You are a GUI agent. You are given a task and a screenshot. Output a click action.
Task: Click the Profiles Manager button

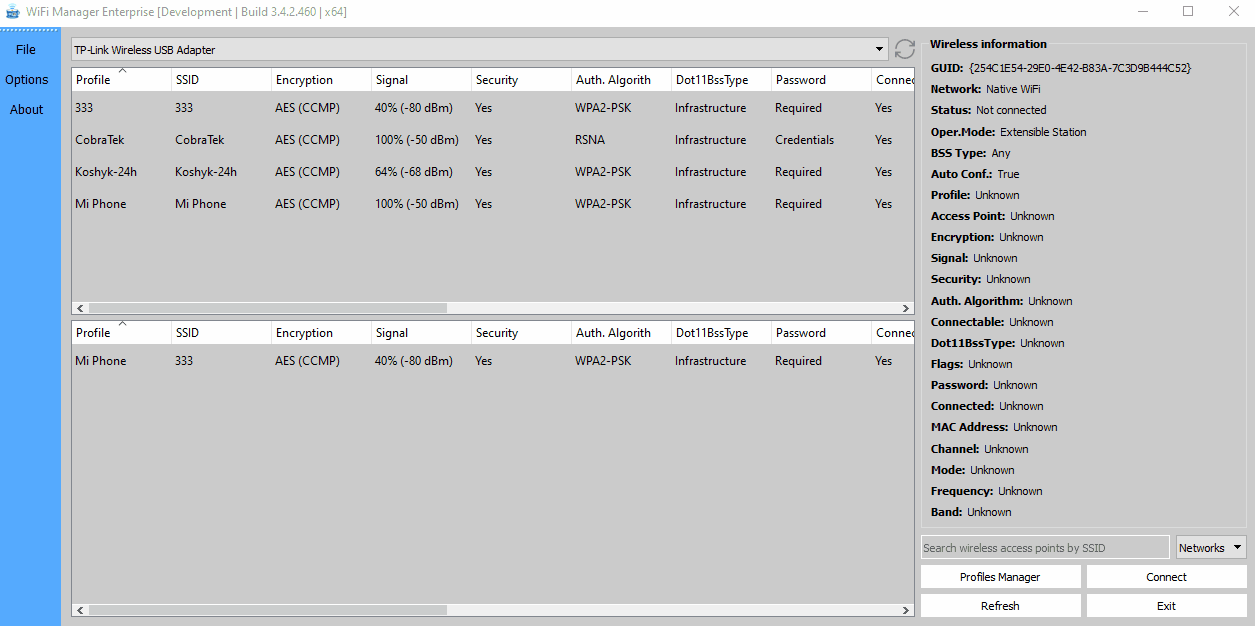point(1000,576)
